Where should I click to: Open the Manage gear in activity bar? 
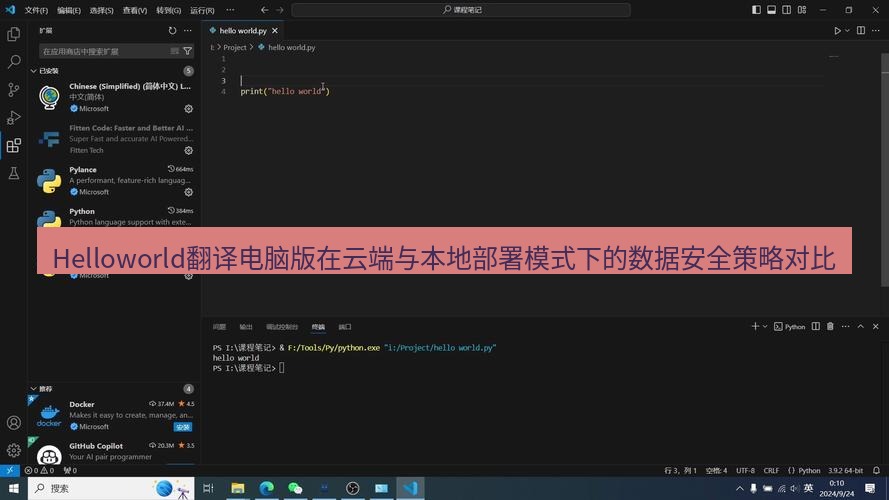(x=14, y=451)
